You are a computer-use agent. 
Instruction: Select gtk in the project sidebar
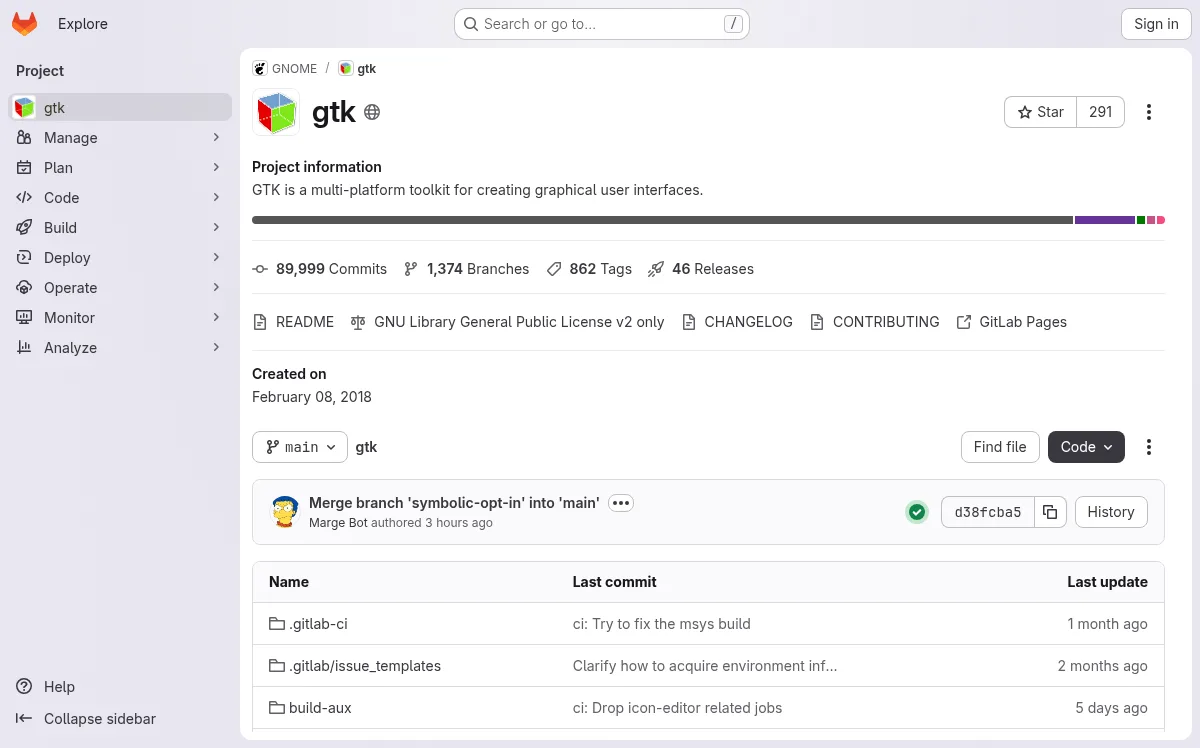coord(120,108)
